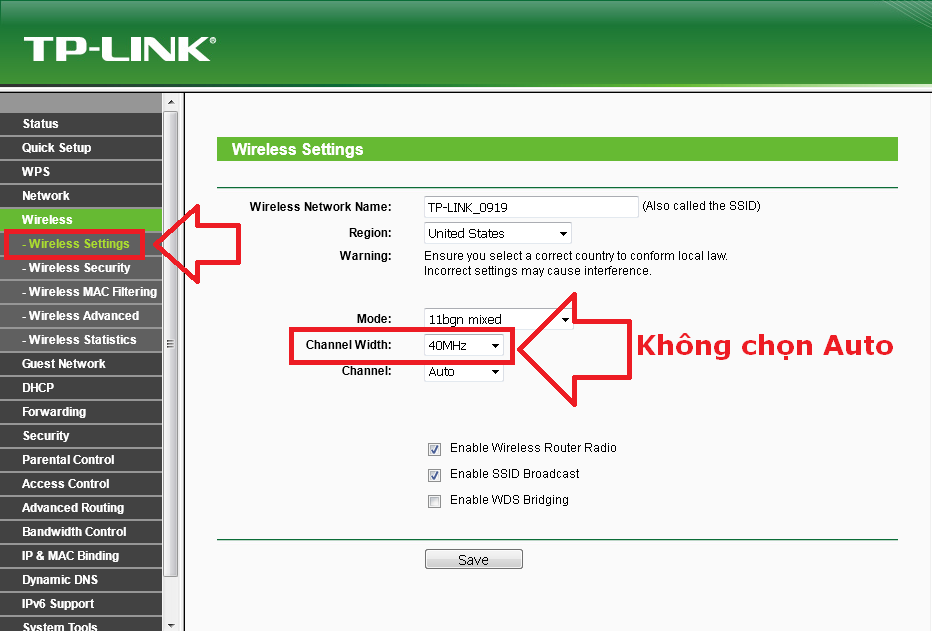Screen dimensions: 932x631
Task: Open the DHCP menu
Action: [81, 387]
